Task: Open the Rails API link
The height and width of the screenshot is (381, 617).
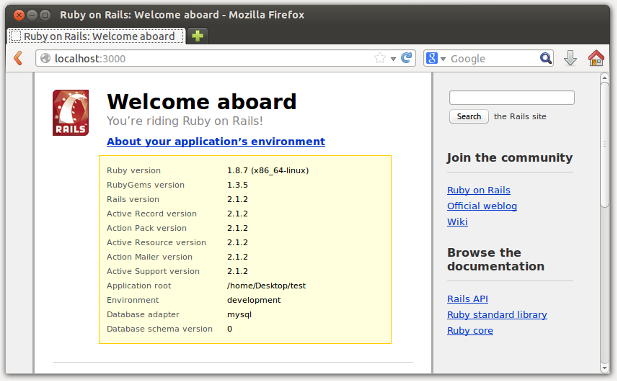Action: 467,299
